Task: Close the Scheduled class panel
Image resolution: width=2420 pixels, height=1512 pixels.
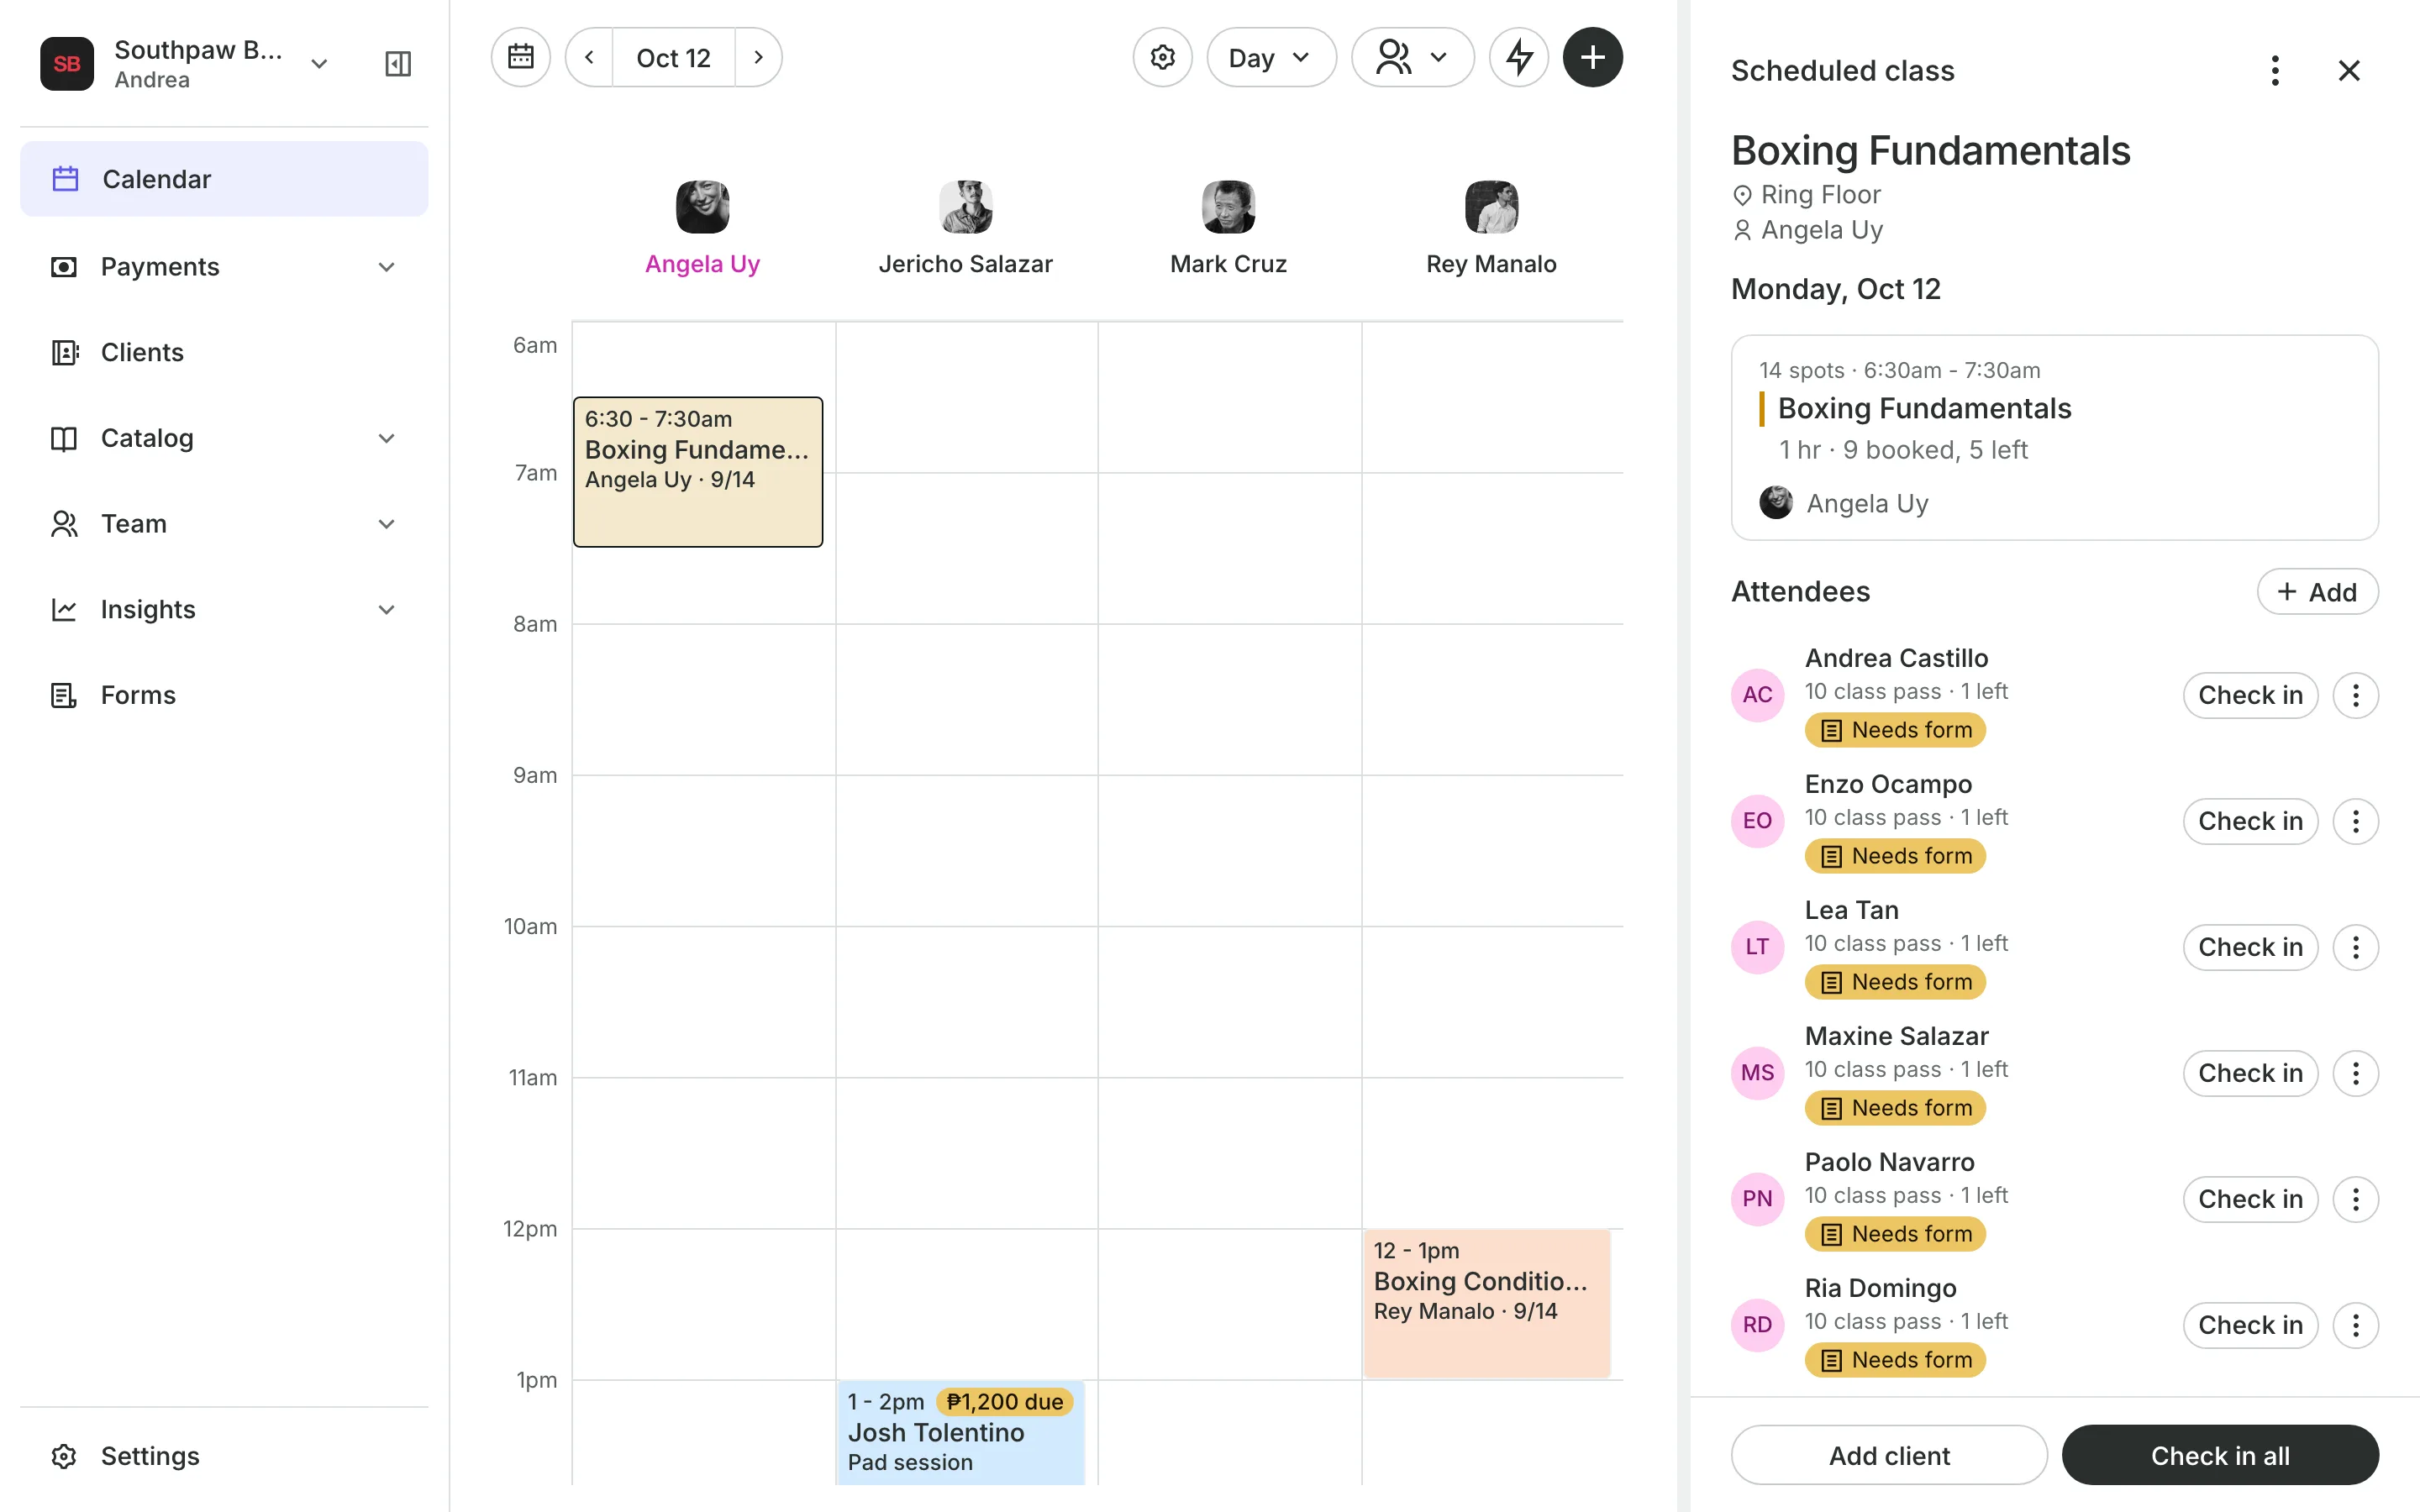Action: [2349, 70]
